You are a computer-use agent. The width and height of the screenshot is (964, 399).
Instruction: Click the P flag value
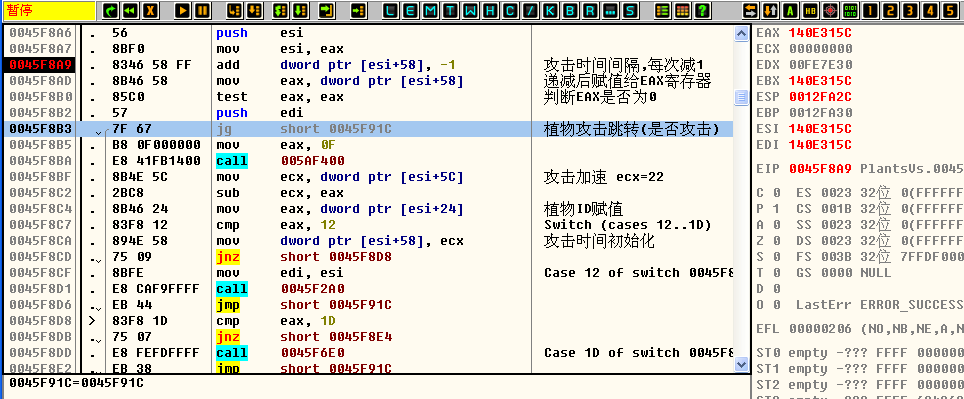(776, 208)
